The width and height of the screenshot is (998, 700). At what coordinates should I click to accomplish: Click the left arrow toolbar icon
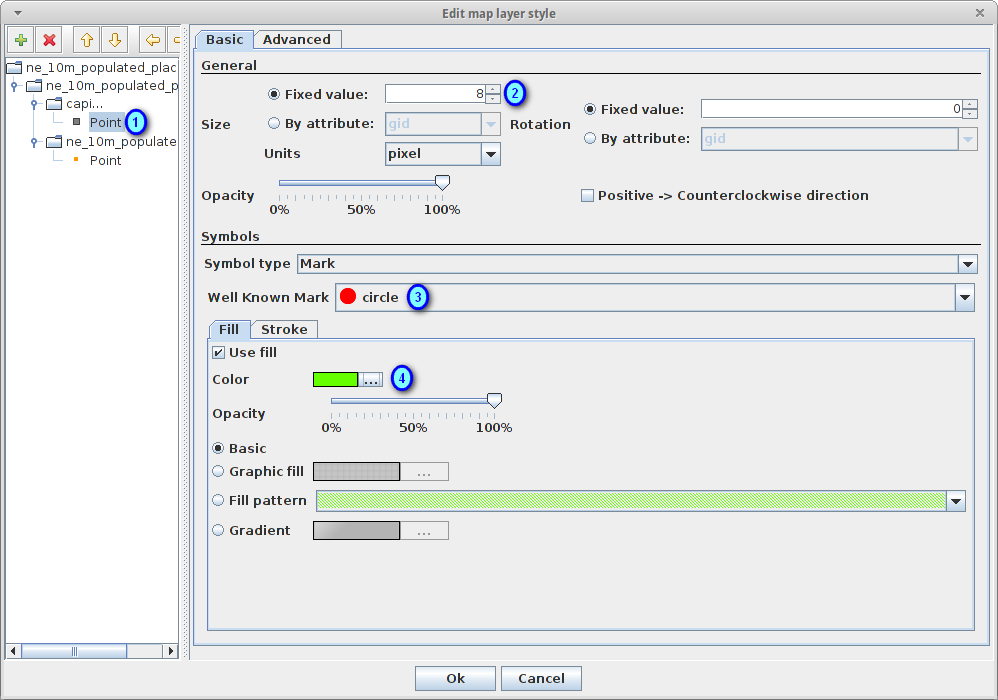[x=153, y=41]
